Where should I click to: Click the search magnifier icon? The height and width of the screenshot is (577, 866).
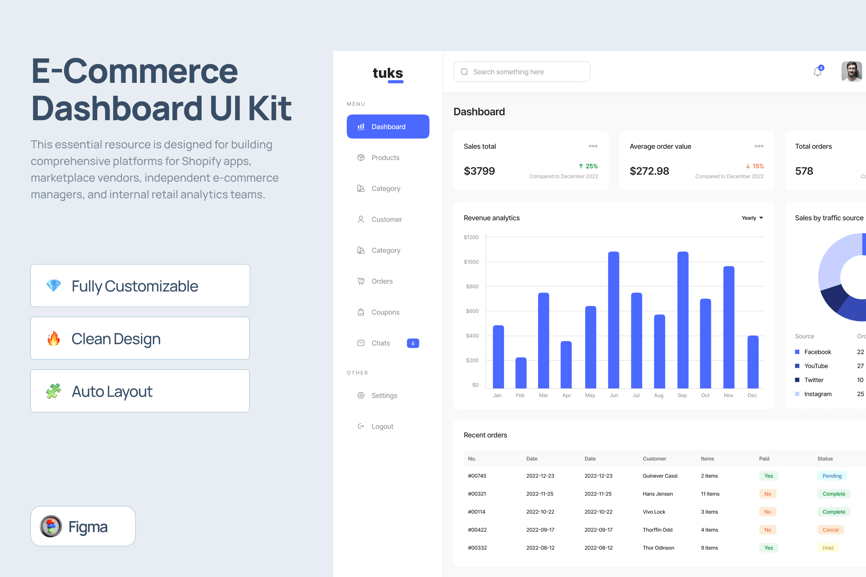pyautogui.click(x=464, y=72)
